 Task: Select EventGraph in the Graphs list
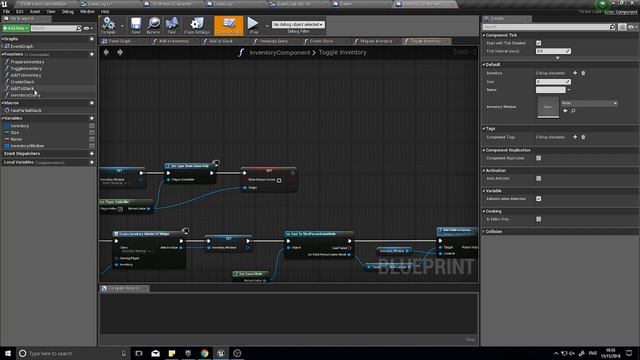(x=22, y=46)
